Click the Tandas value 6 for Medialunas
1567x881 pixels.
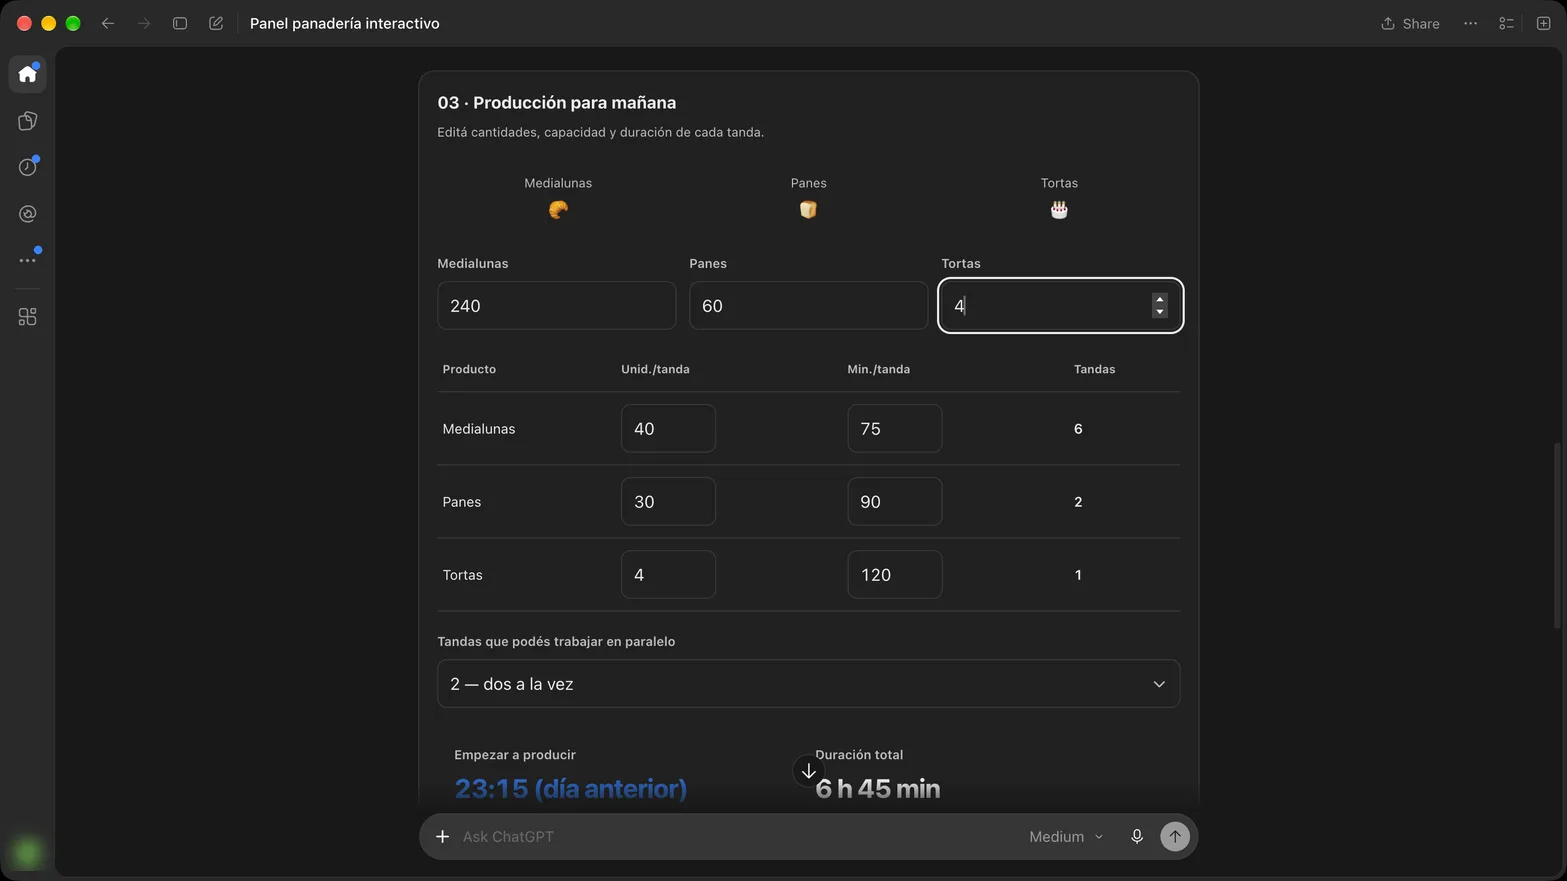click(x=1078, y=428)
